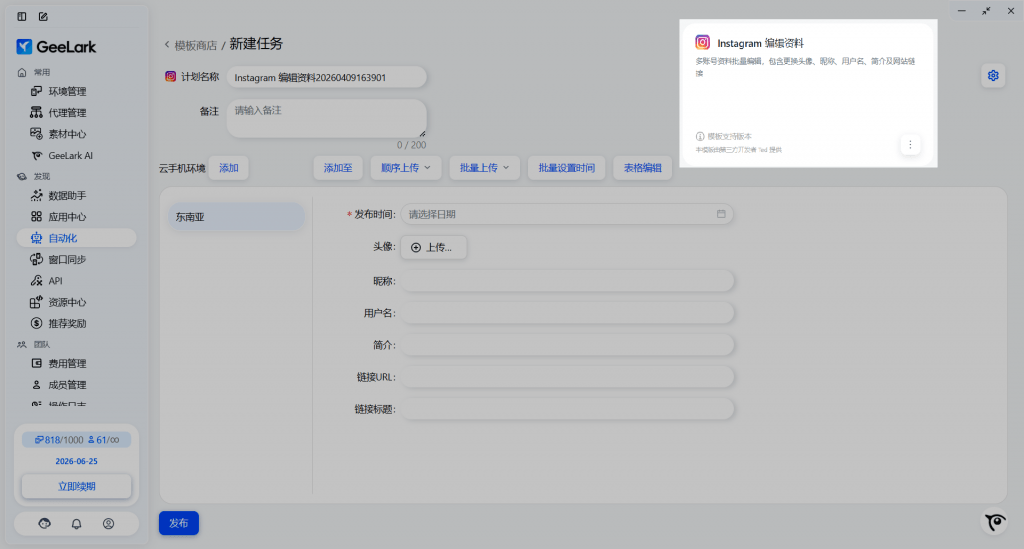
Task: Click the eye logo floating button
Action: pos(994,522)
